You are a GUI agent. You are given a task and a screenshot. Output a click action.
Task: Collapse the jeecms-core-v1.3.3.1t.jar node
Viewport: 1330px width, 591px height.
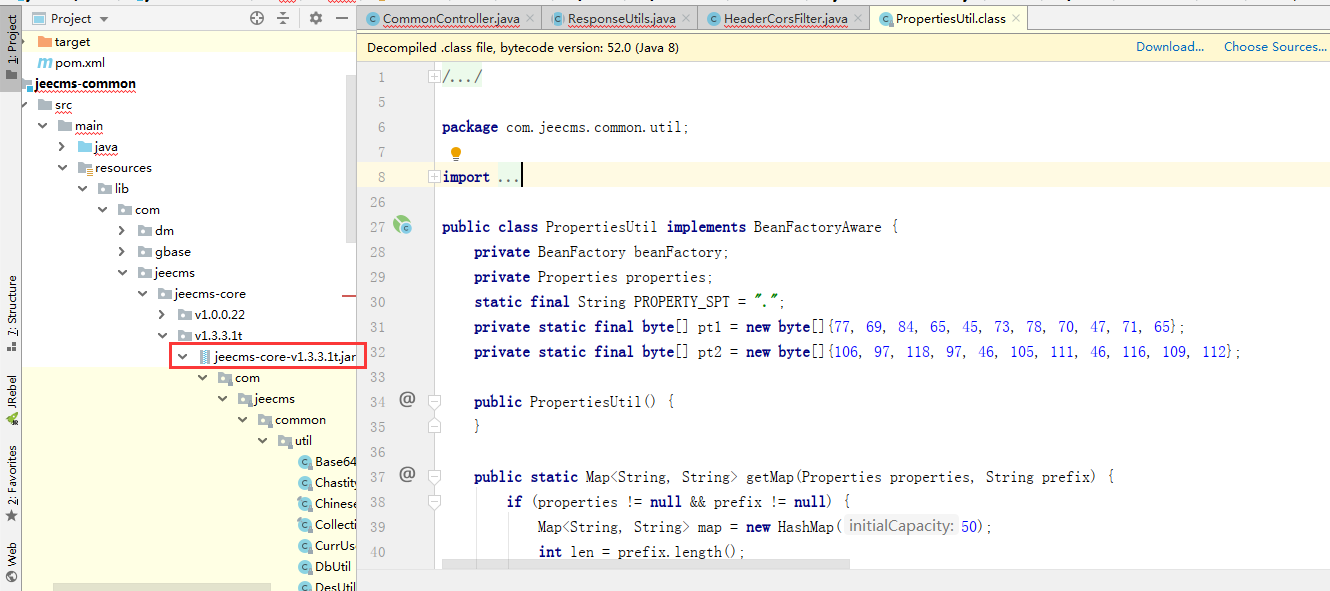(x=182, y=357)
